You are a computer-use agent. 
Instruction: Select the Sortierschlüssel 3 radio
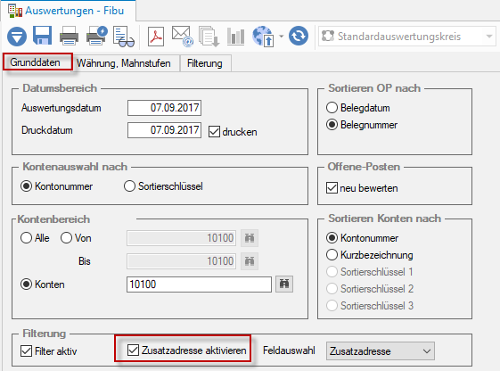point(370,305)
